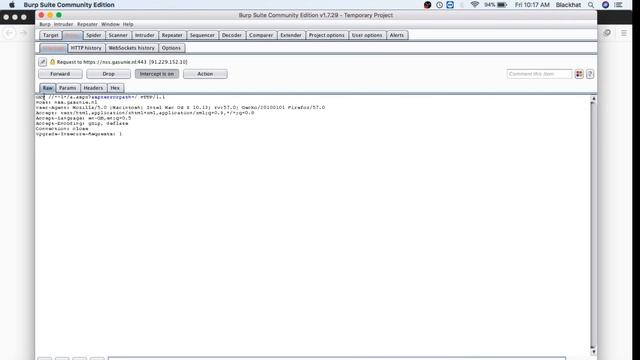This screenshot has height=360, width=640.
Task: Select the Headers message view tab
Action: click(93, 88)
